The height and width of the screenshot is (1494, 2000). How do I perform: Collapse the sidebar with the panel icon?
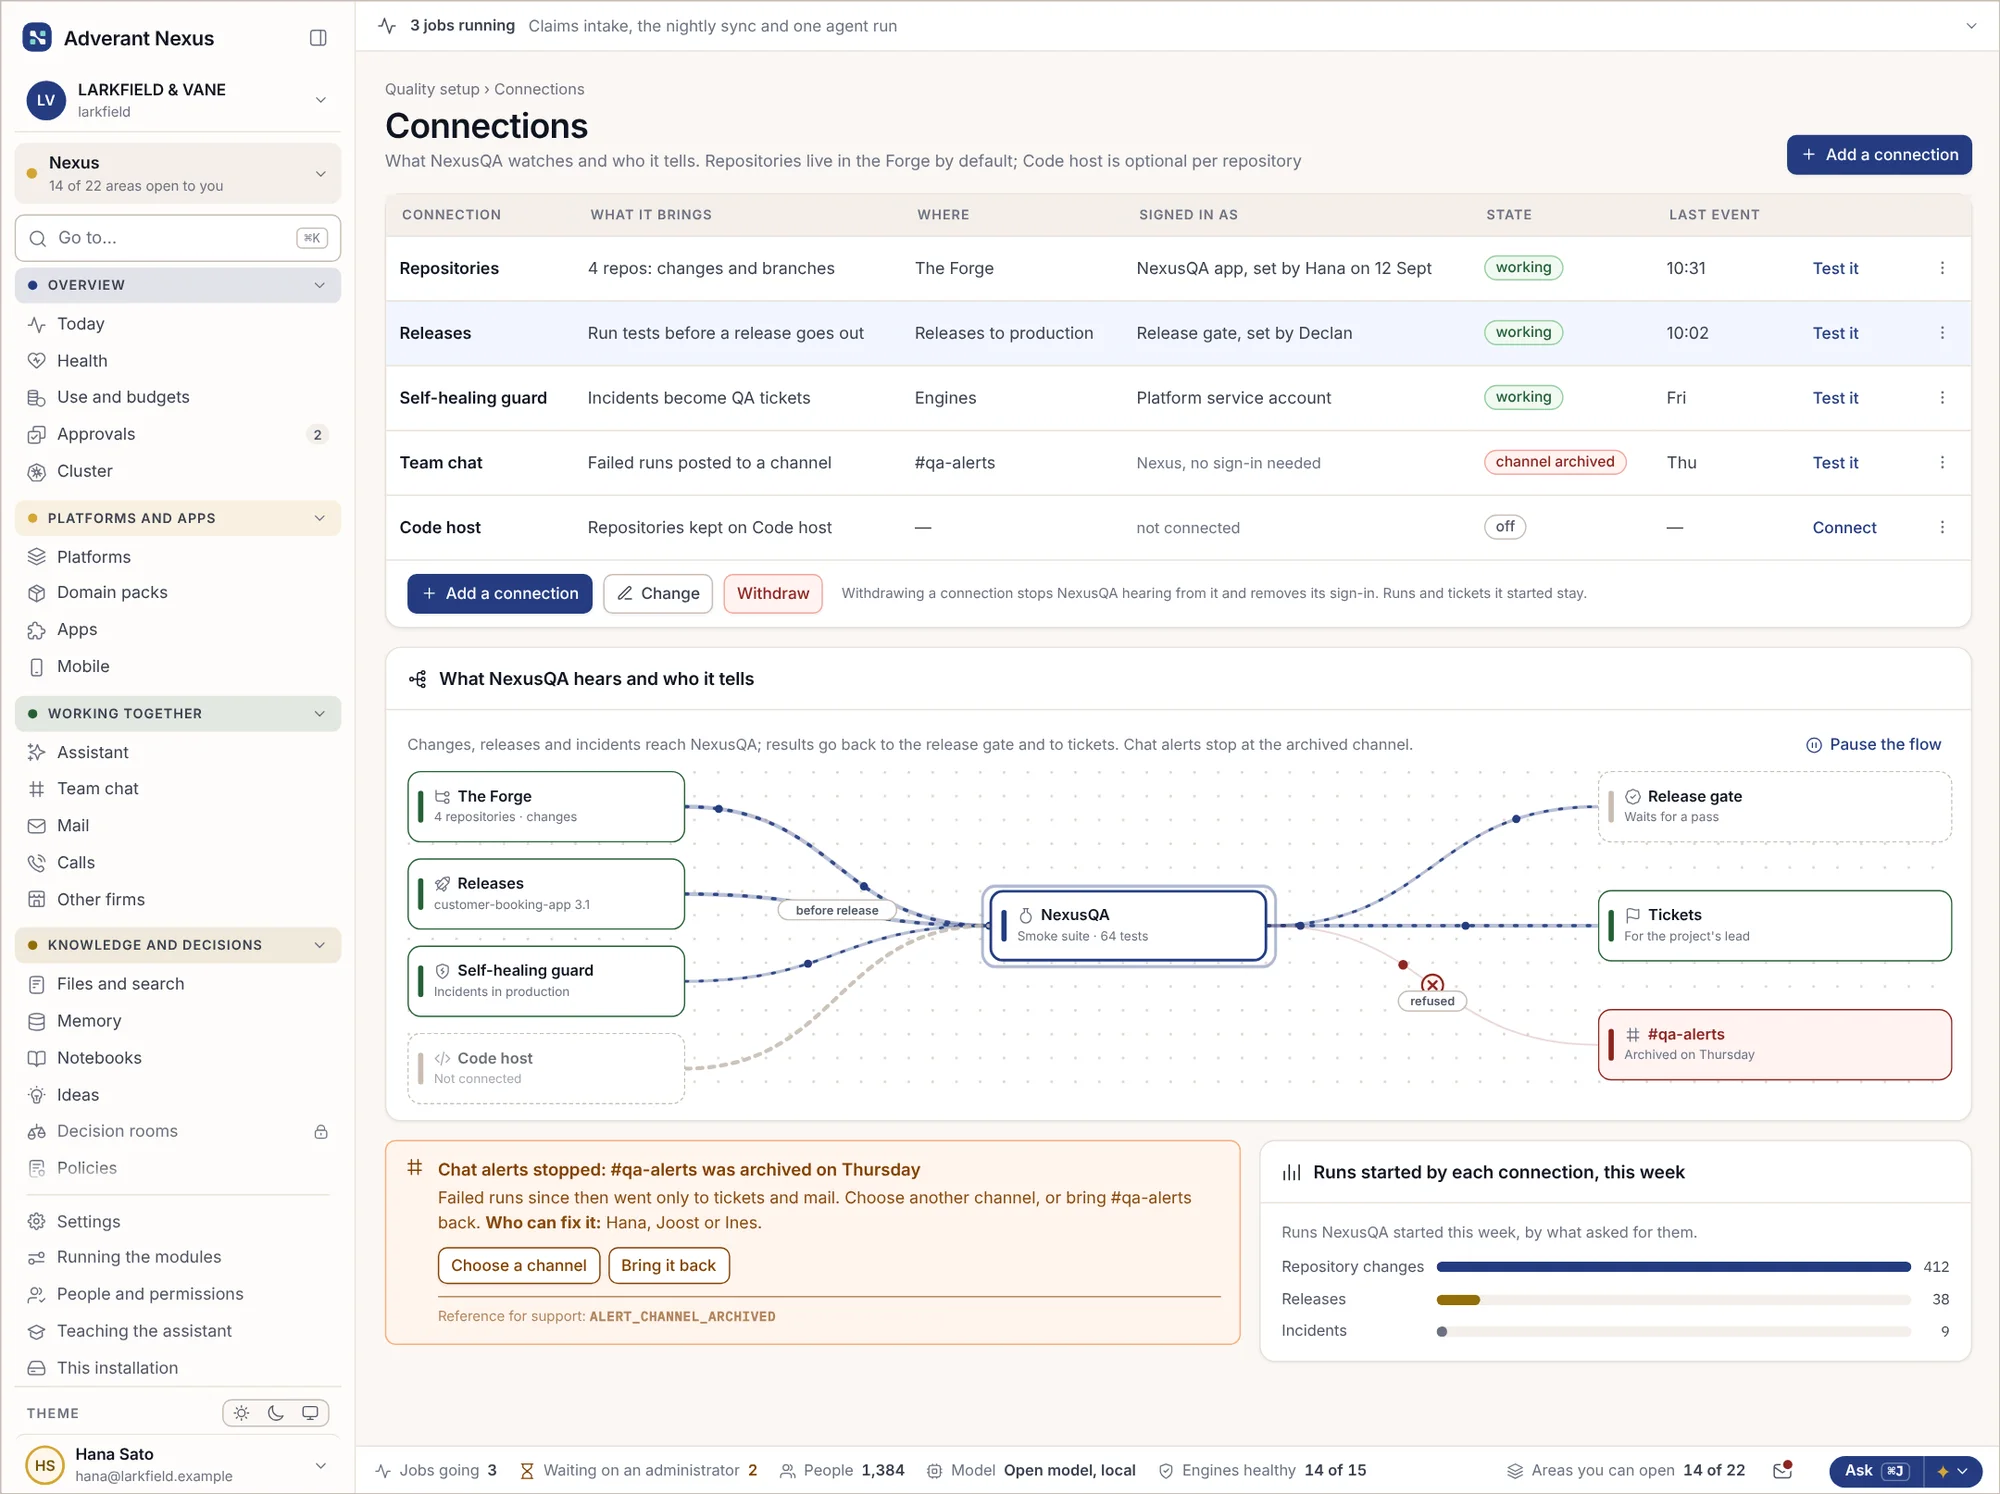[318, 38]
